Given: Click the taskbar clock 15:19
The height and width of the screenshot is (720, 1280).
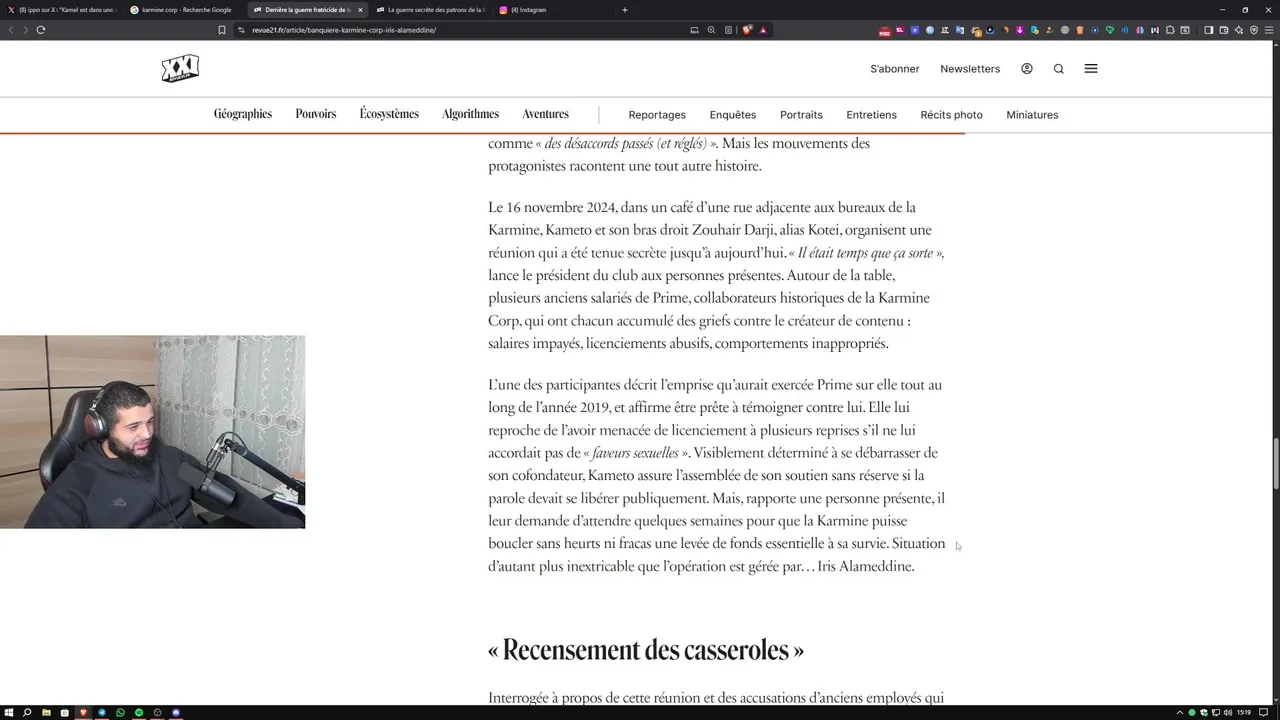Looking at the screenshot, I should coord(1244,712).
